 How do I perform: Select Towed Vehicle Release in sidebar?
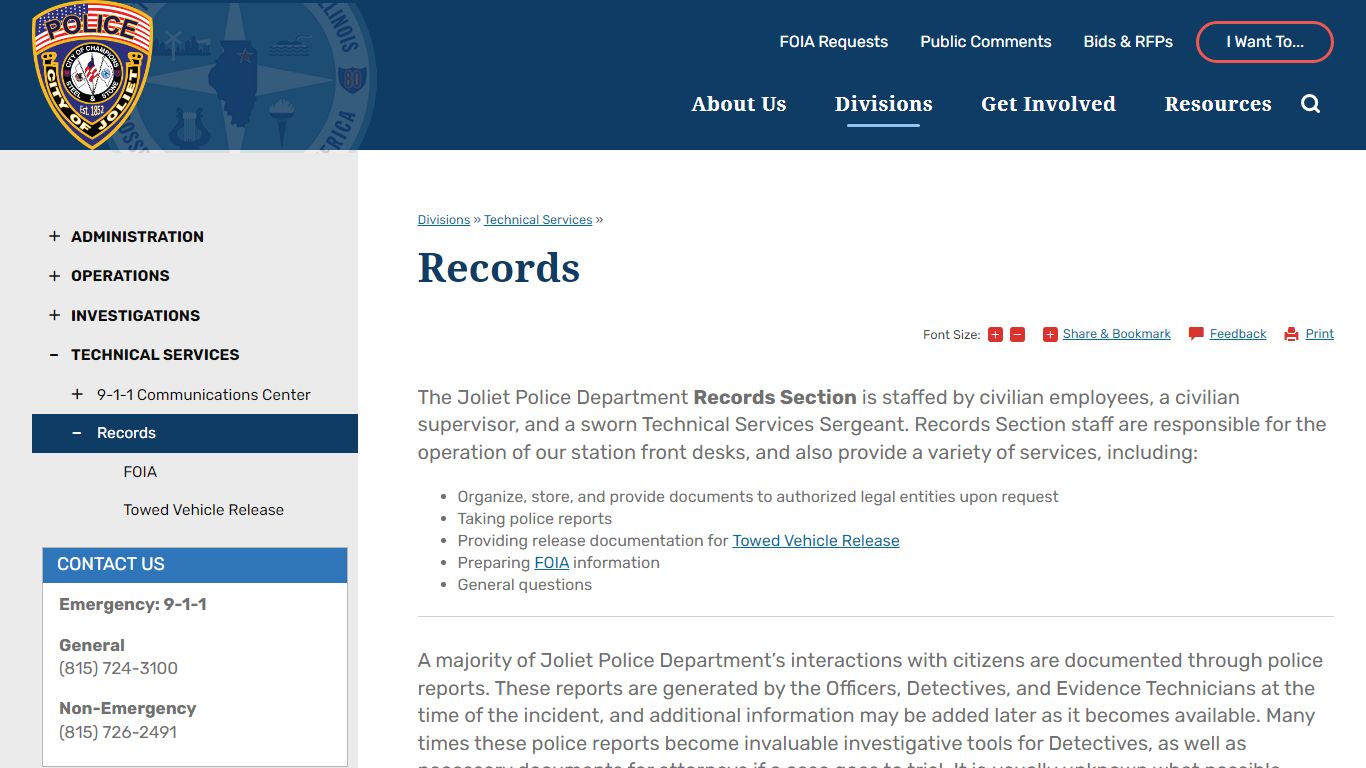point(204,510)
